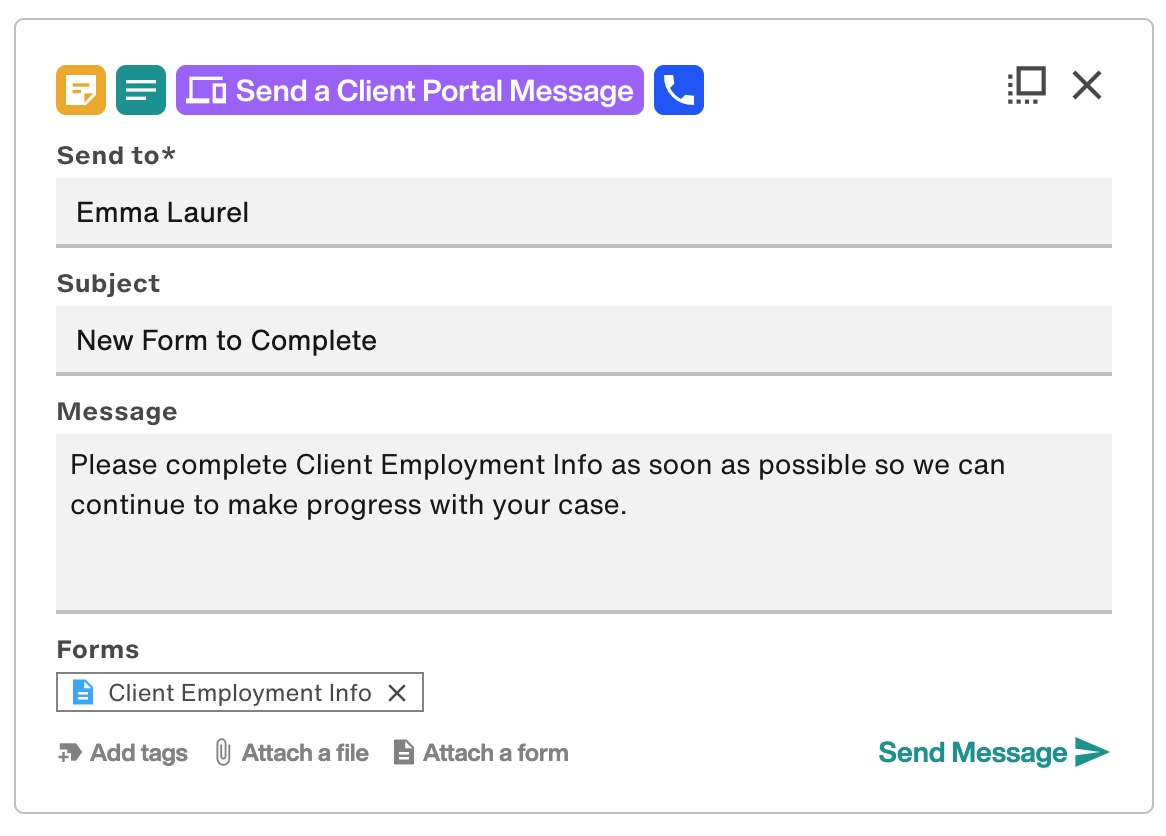This screenshot has width=1166, height=836.
Task: Click inside the Message text area
Action: coord(584,524)
